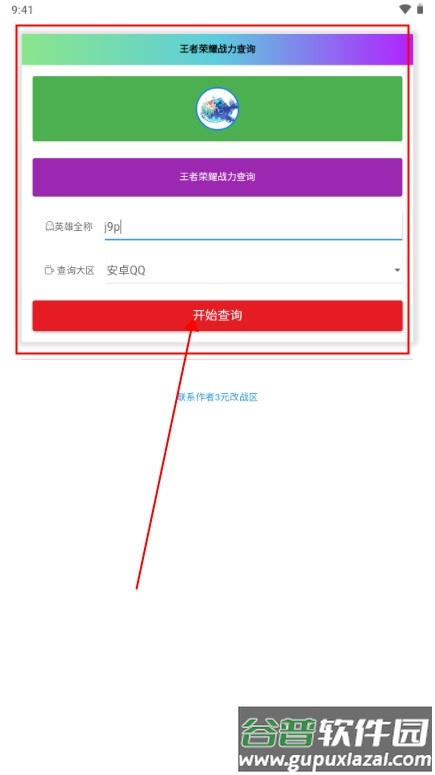Click the cup icon beside 查询大区
This screenshot has width=435, height=775.
coord(49,270)
